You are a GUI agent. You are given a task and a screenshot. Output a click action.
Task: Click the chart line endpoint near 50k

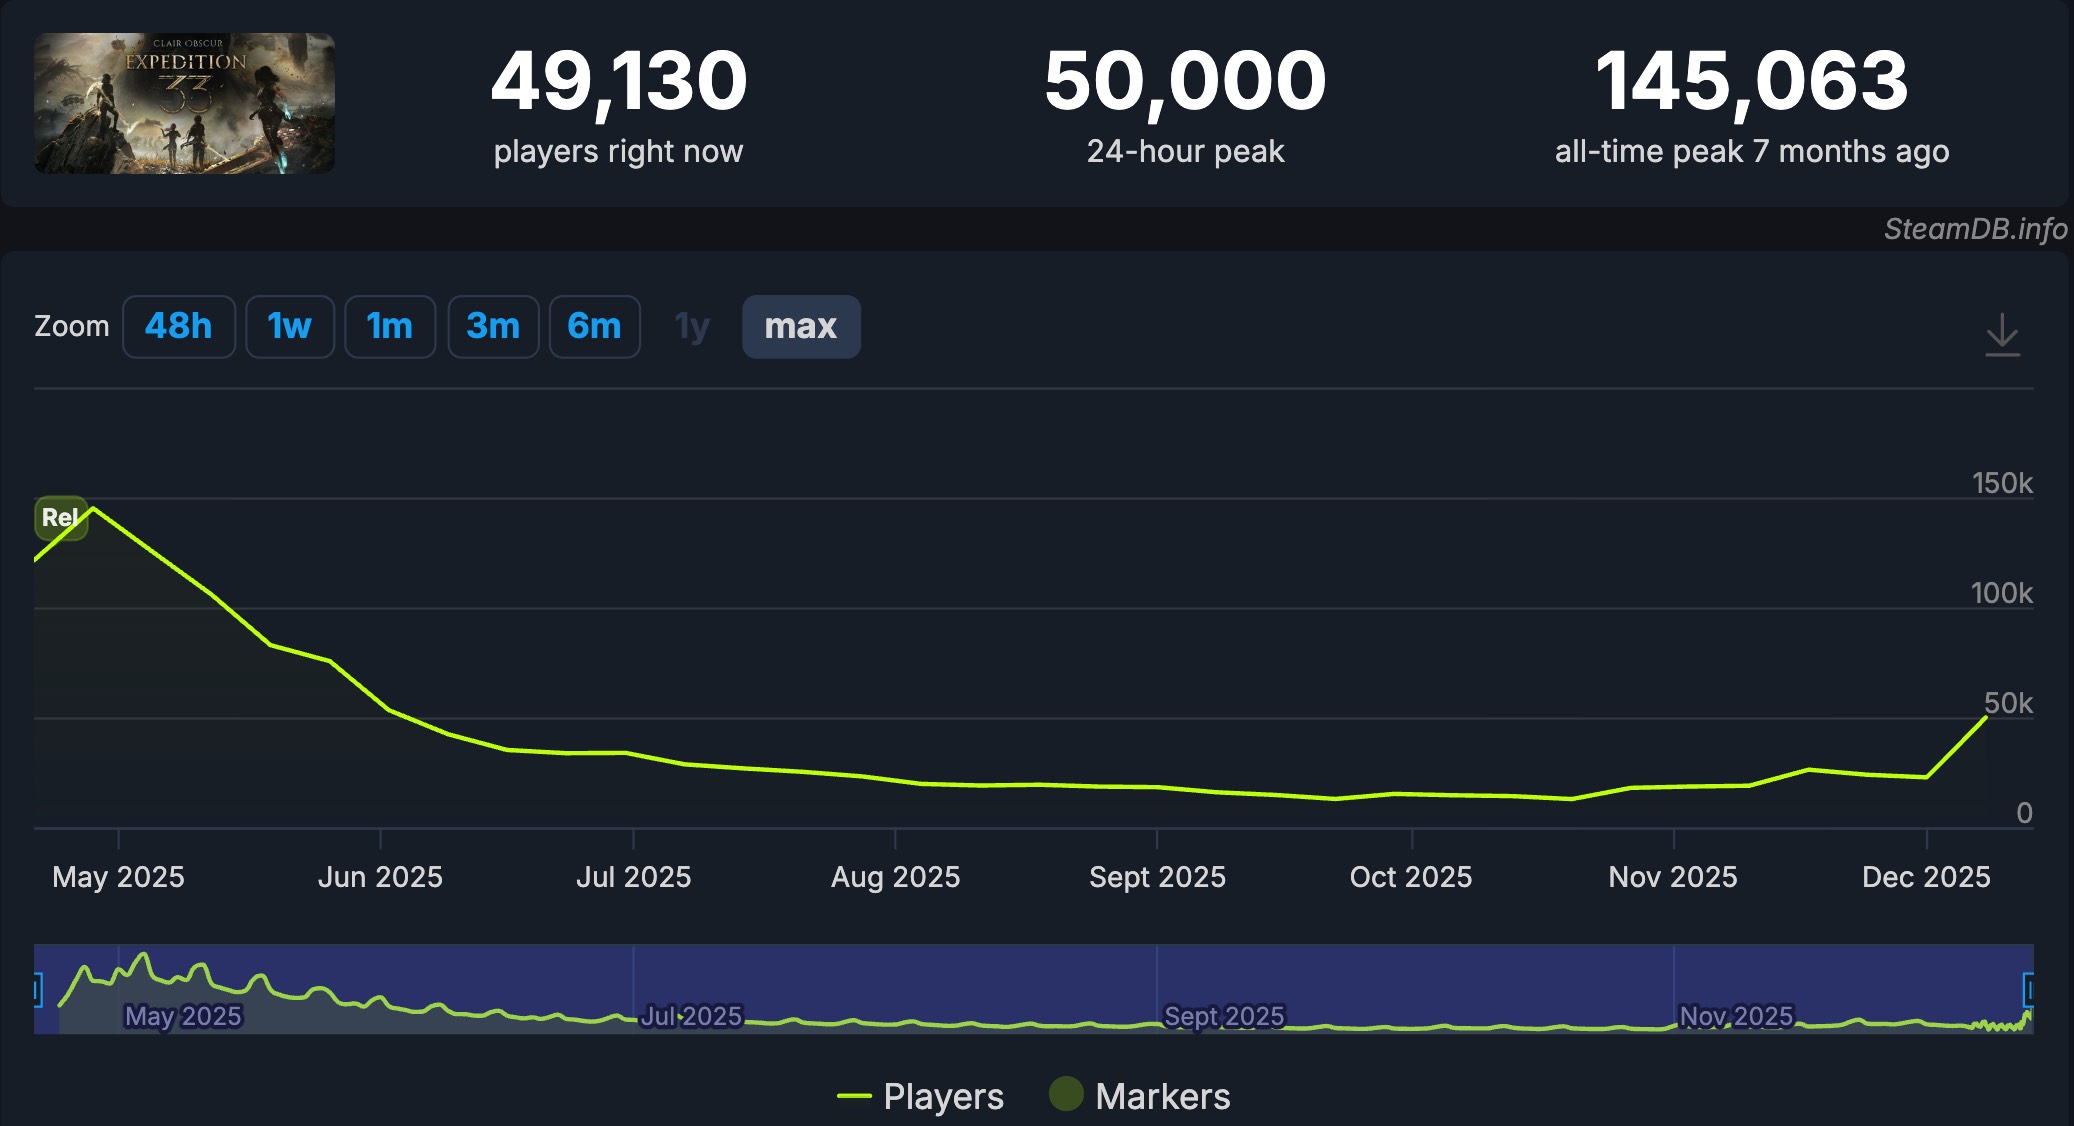tap(1985, 718)
